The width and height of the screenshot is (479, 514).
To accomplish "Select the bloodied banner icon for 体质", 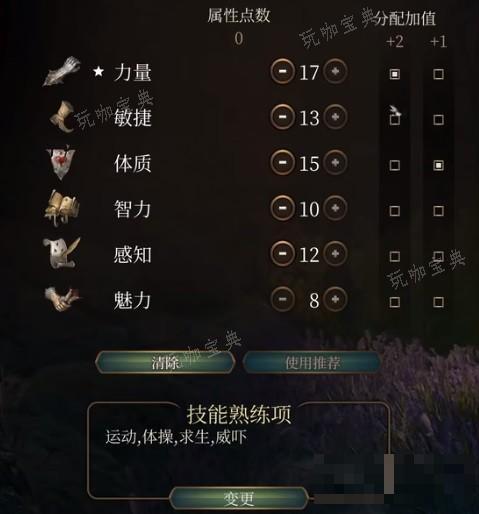I will [61, 163].
